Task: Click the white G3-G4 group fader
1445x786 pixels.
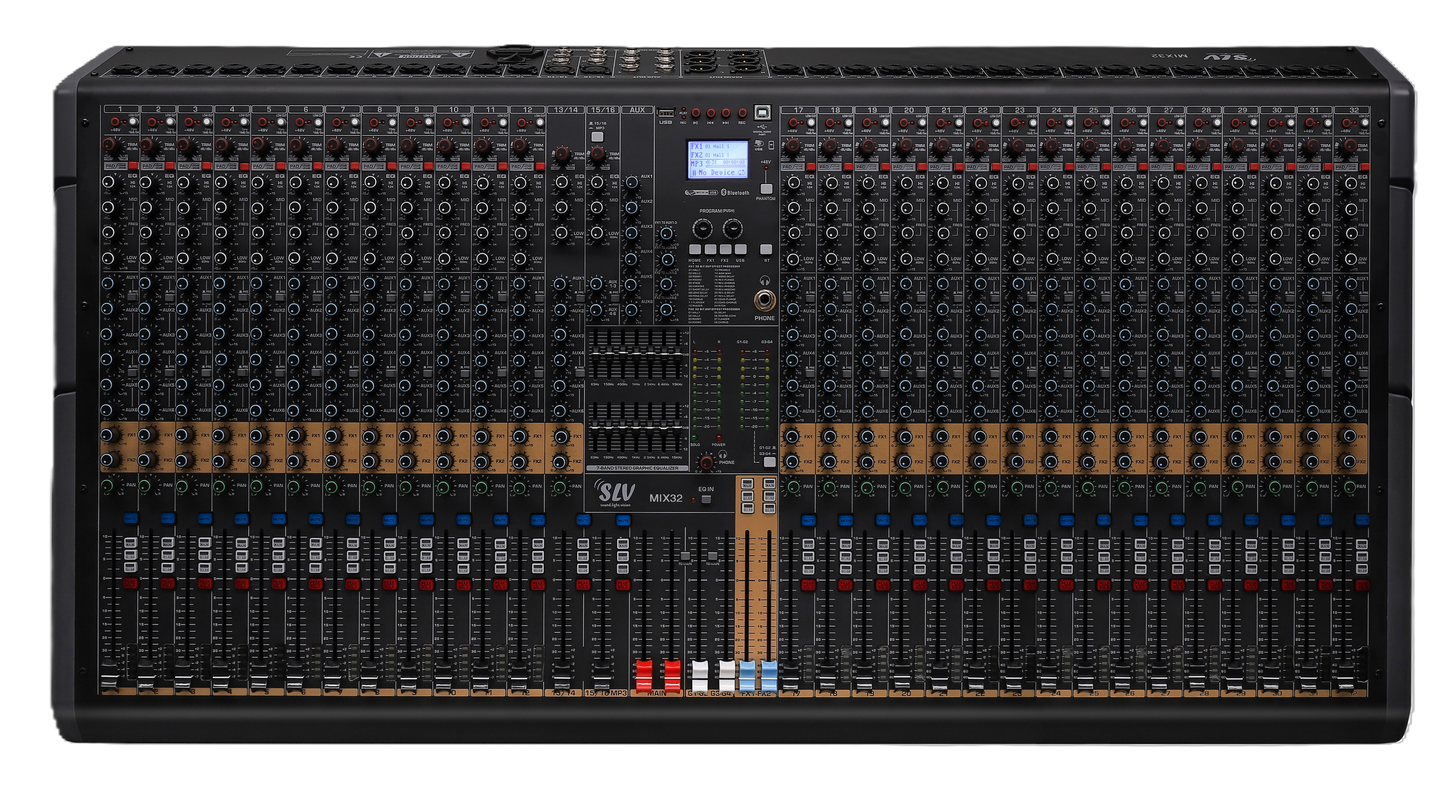Action: [727, 675]
